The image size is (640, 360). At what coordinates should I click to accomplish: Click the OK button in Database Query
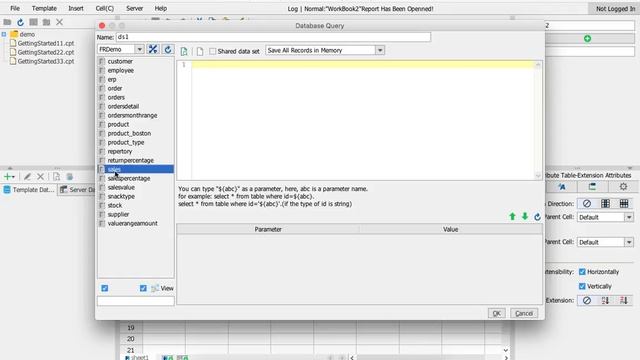point(496,313)
